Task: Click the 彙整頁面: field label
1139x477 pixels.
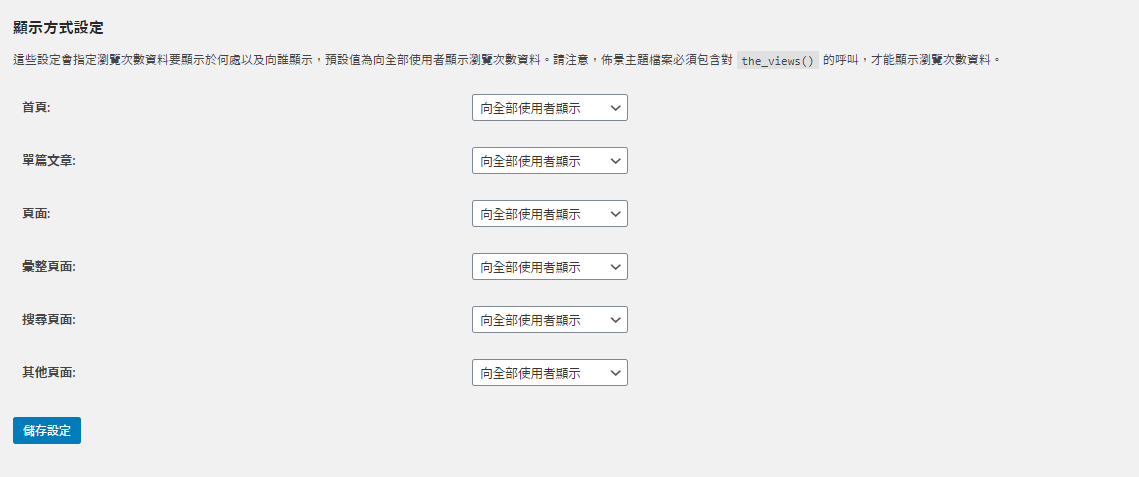Action: click(49, 266)
